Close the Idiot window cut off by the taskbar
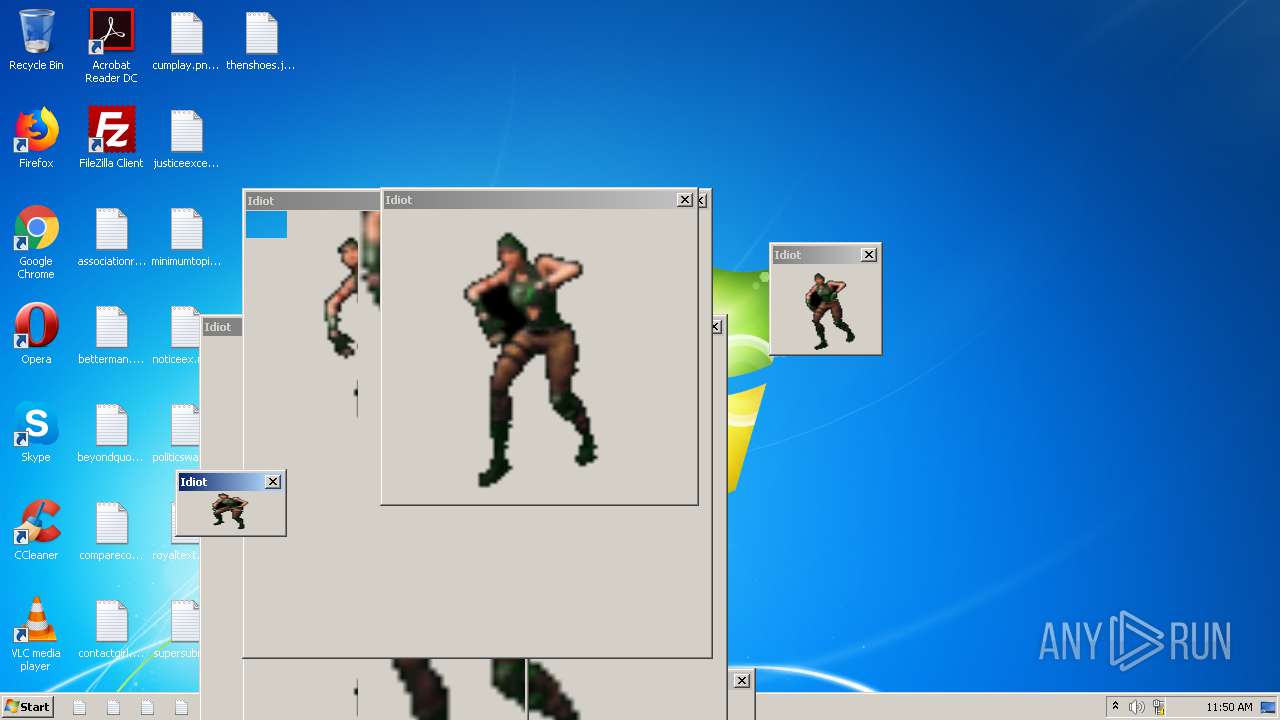 [742, 681]
